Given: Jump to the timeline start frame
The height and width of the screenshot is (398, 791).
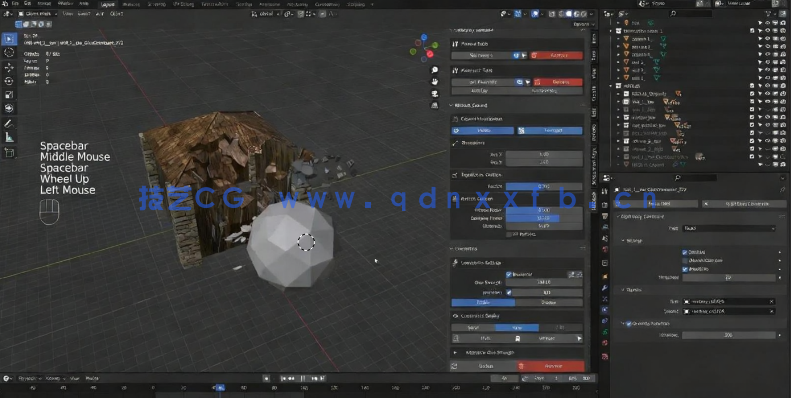Looking at the screenshot, I should click(x=284, y=378).
